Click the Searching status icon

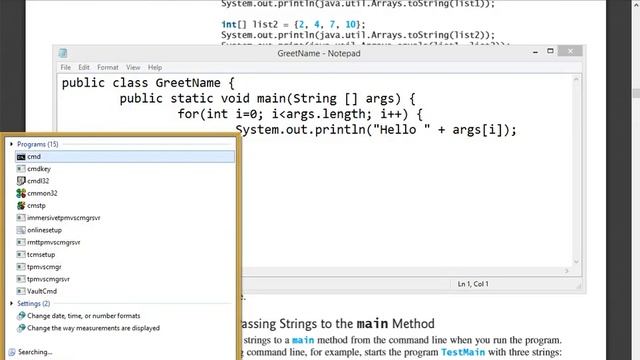(12, 352)
